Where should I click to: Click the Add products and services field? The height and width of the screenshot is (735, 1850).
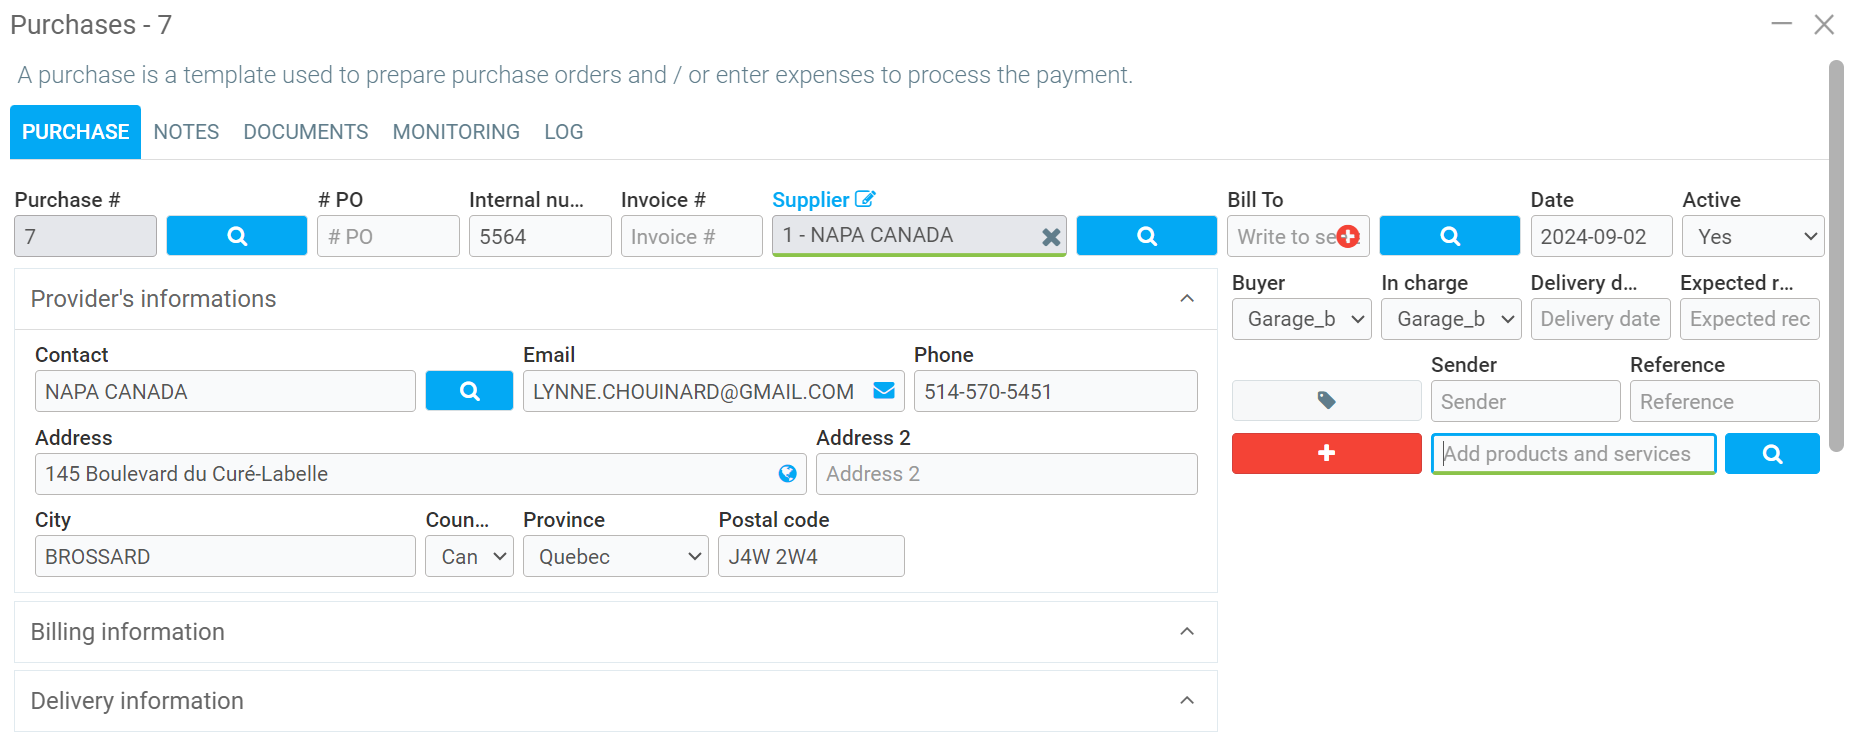(x=1573, y=454)
